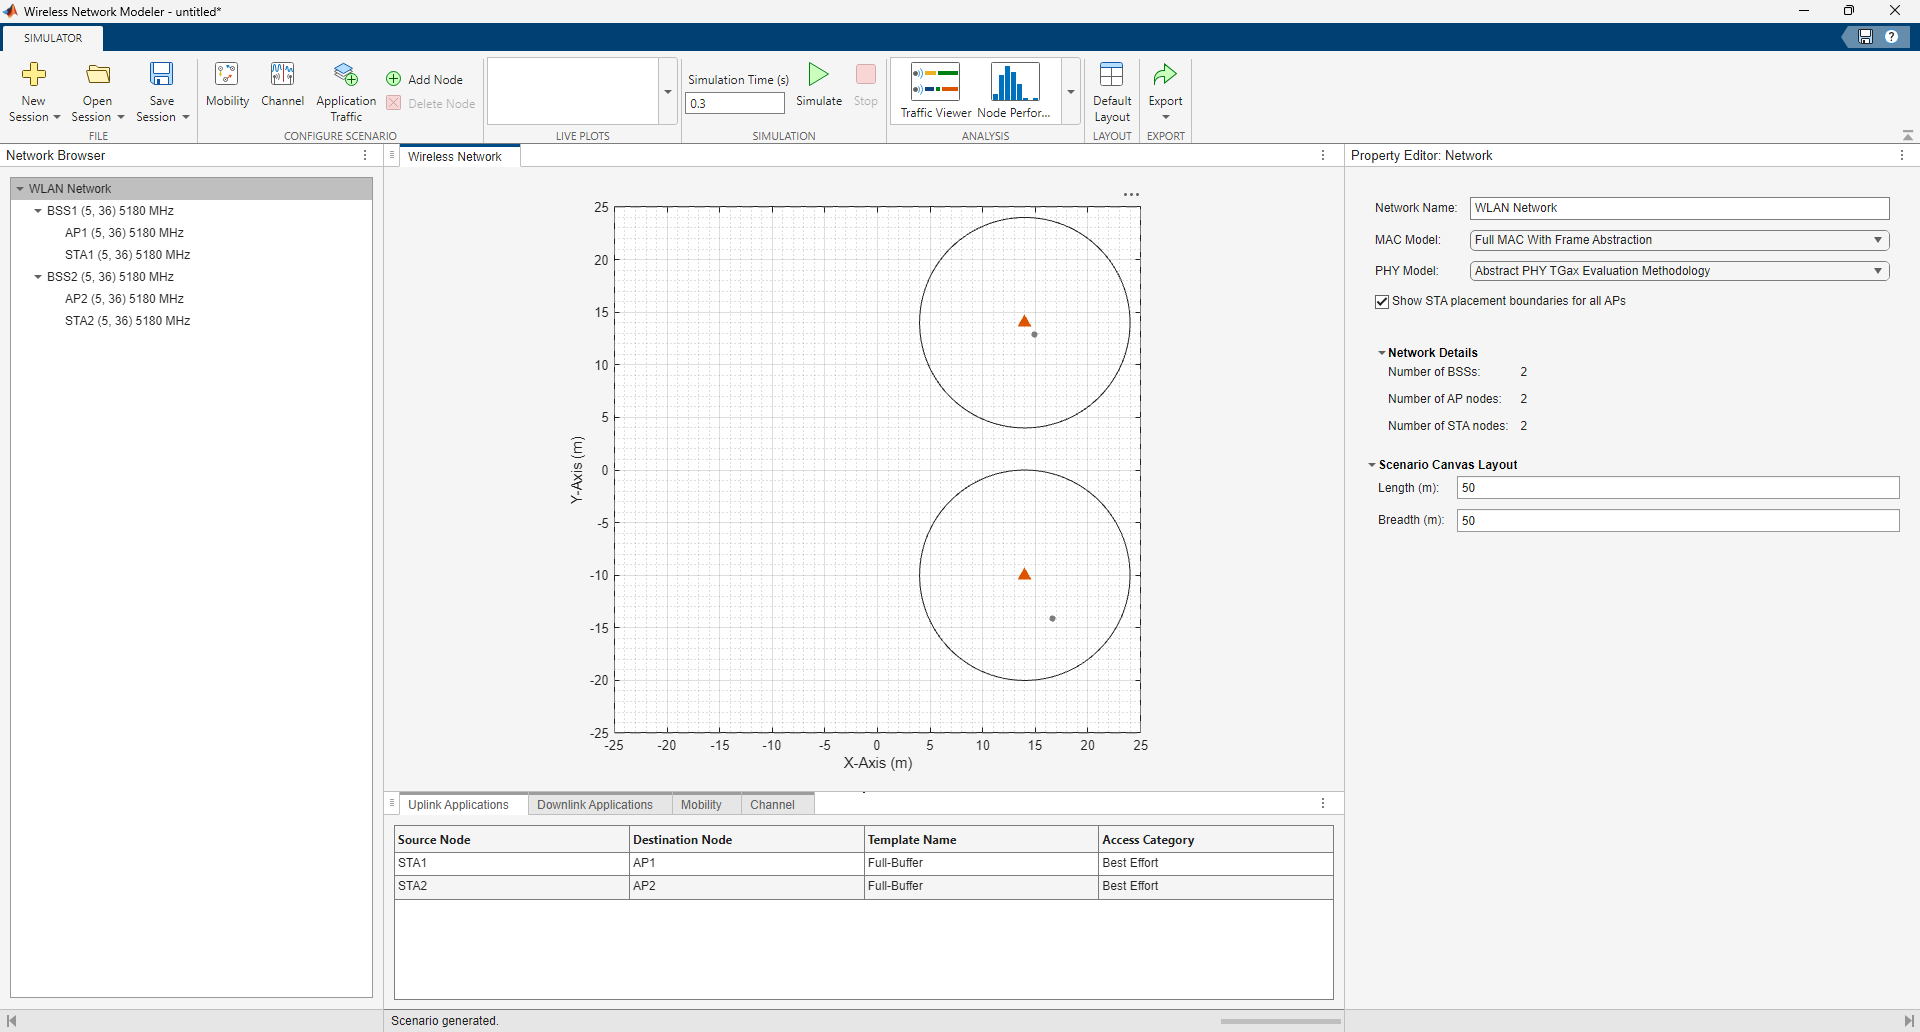Switch to the Downlink Applications tab

coord(595,804)
